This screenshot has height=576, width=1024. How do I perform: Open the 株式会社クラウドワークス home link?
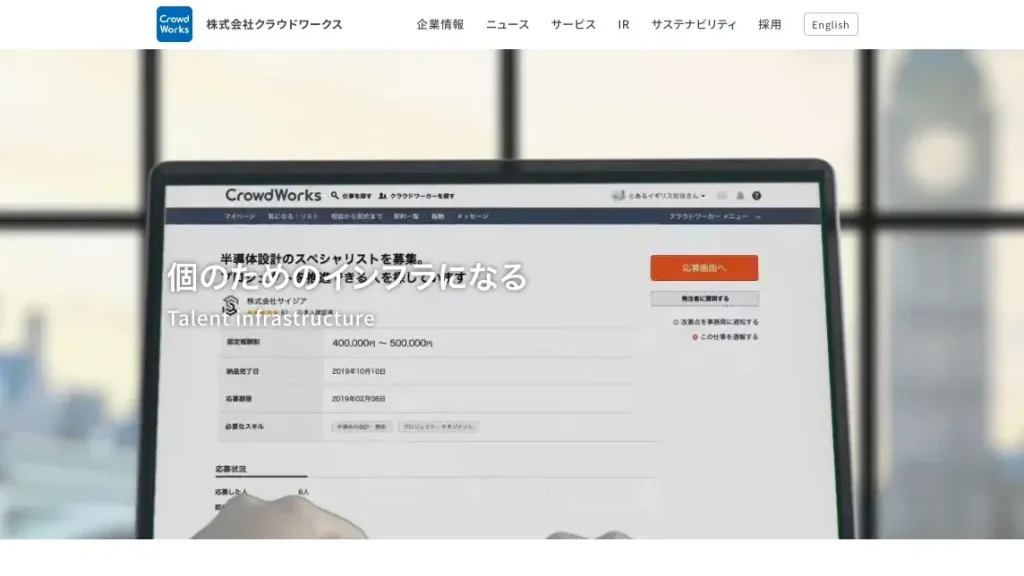pyautogui.click(x=274, y=25)
